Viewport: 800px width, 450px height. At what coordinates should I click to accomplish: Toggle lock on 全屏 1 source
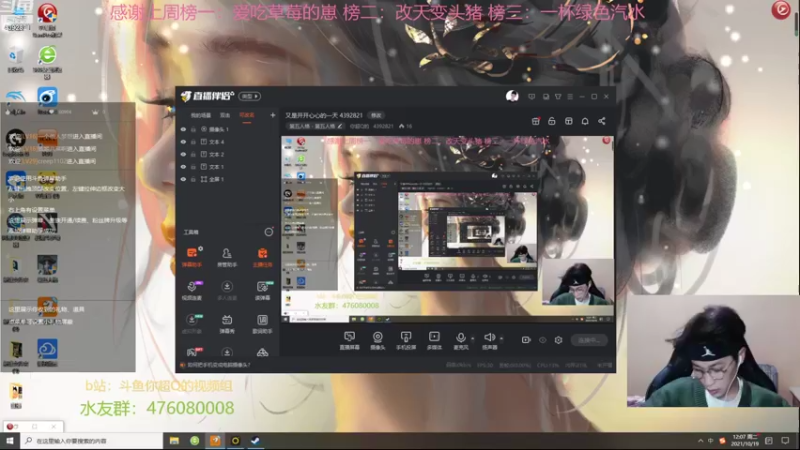(x=193, y=179)
